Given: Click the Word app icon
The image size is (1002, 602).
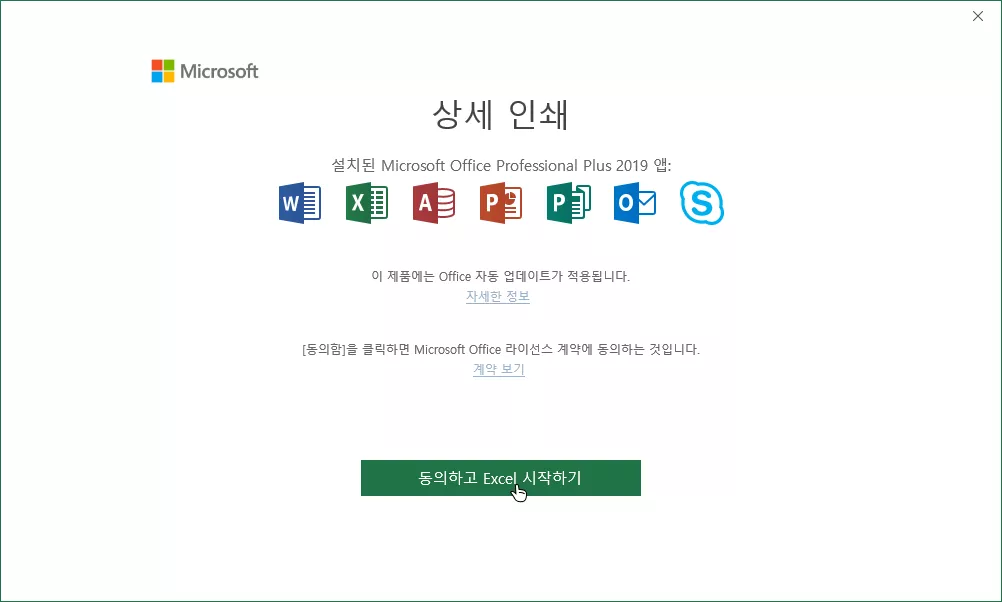Looking at the screenshot, I should [300, 203].
